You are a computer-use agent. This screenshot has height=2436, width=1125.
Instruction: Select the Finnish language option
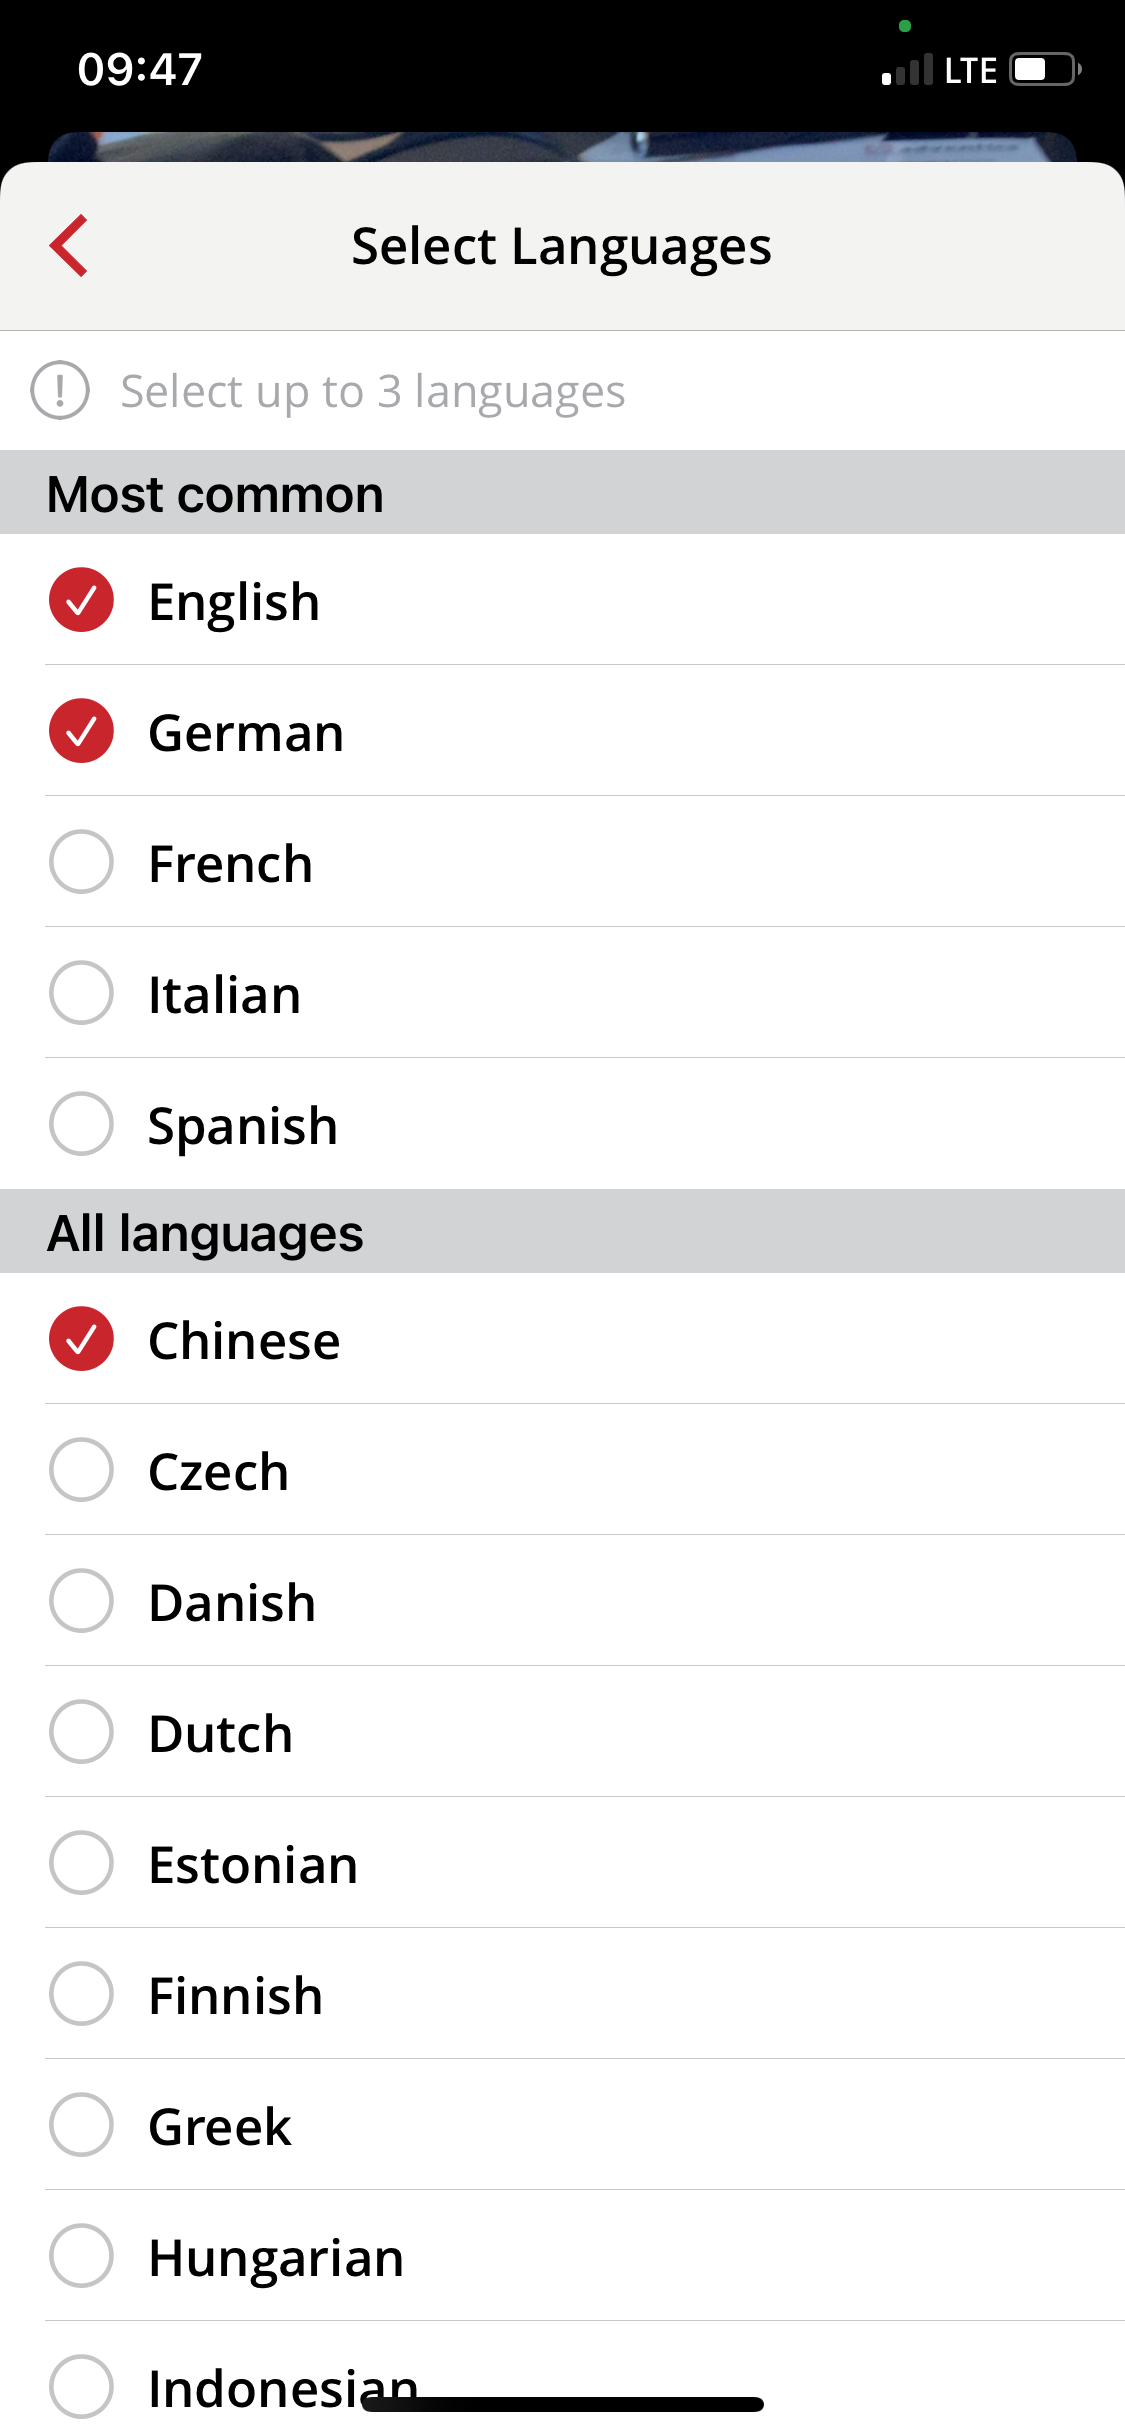[x=562, y=1994]
